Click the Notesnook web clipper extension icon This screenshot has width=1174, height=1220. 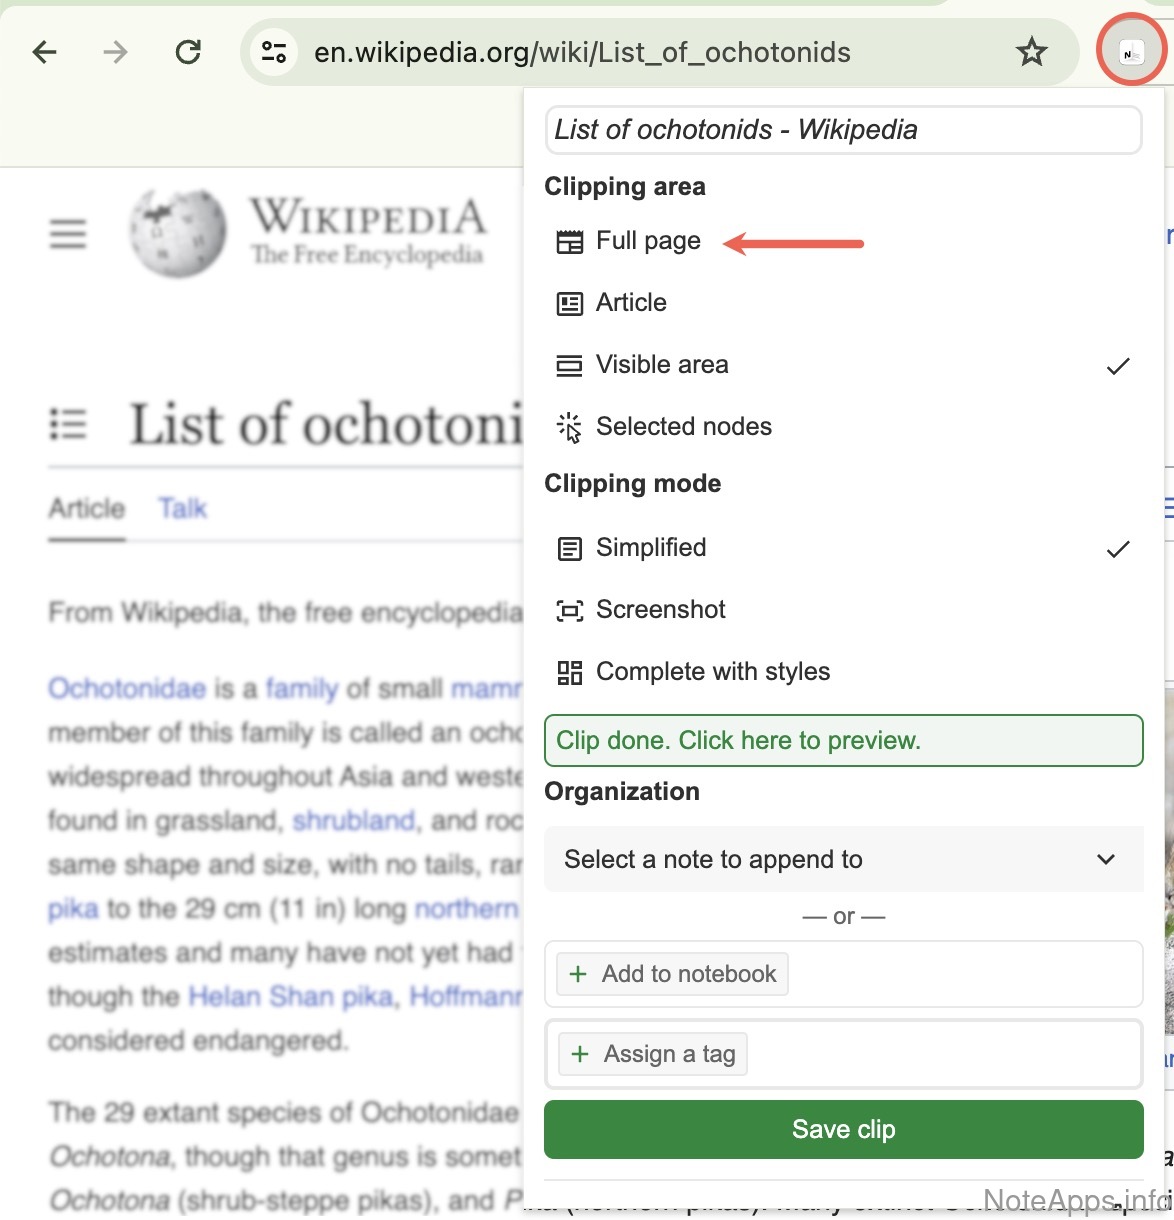click(x=1131, y=52)
